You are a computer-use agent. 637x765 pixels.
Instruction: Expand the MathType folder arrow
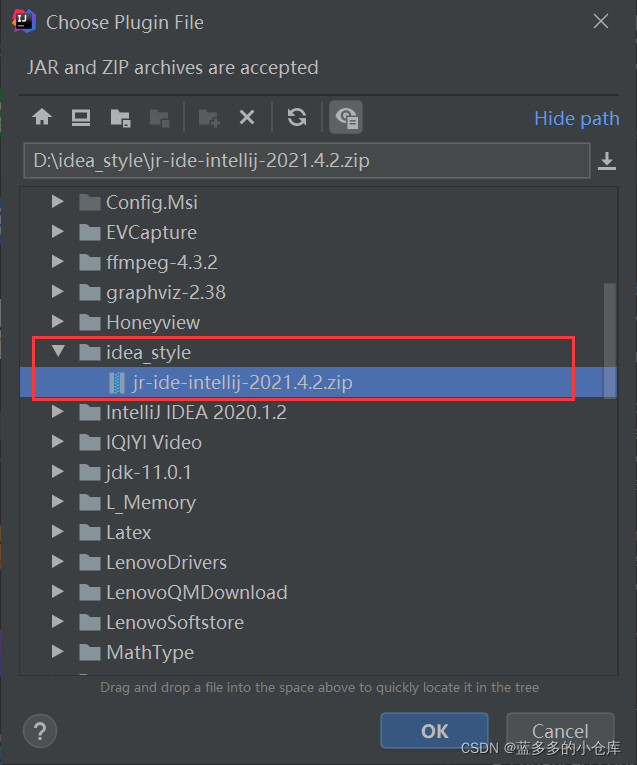58,652
